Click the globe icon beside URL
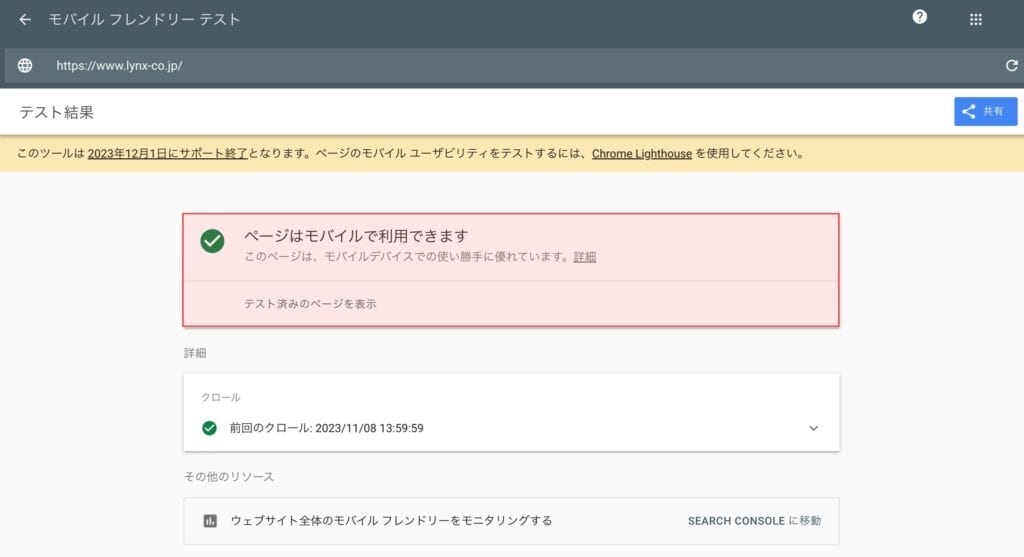Viewport: 1024px width, 557px height. coord(25,65)
